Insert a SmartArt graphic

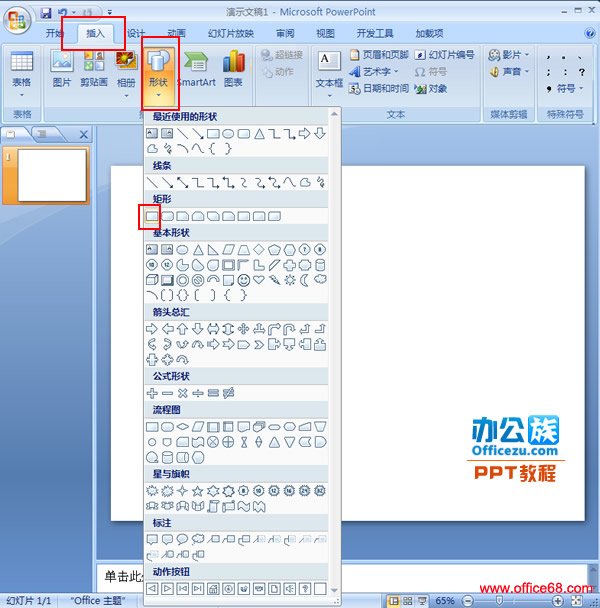197,69
